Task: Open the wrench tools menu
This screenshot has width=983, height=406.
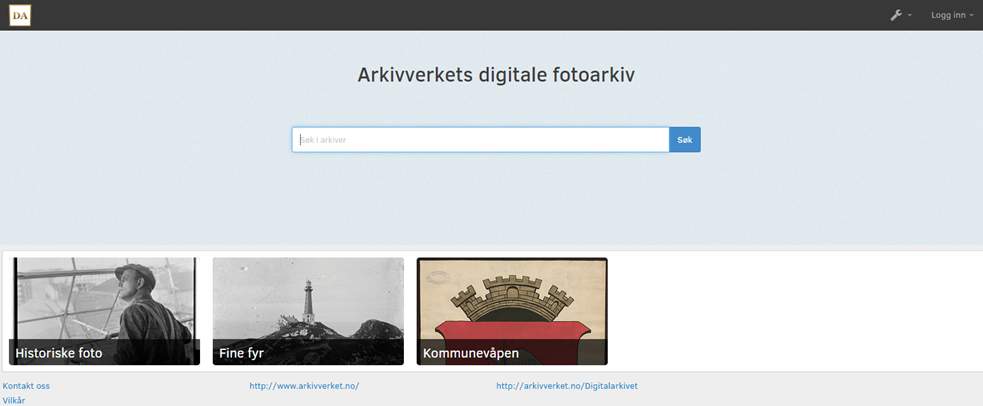Action: pos(897,15)
